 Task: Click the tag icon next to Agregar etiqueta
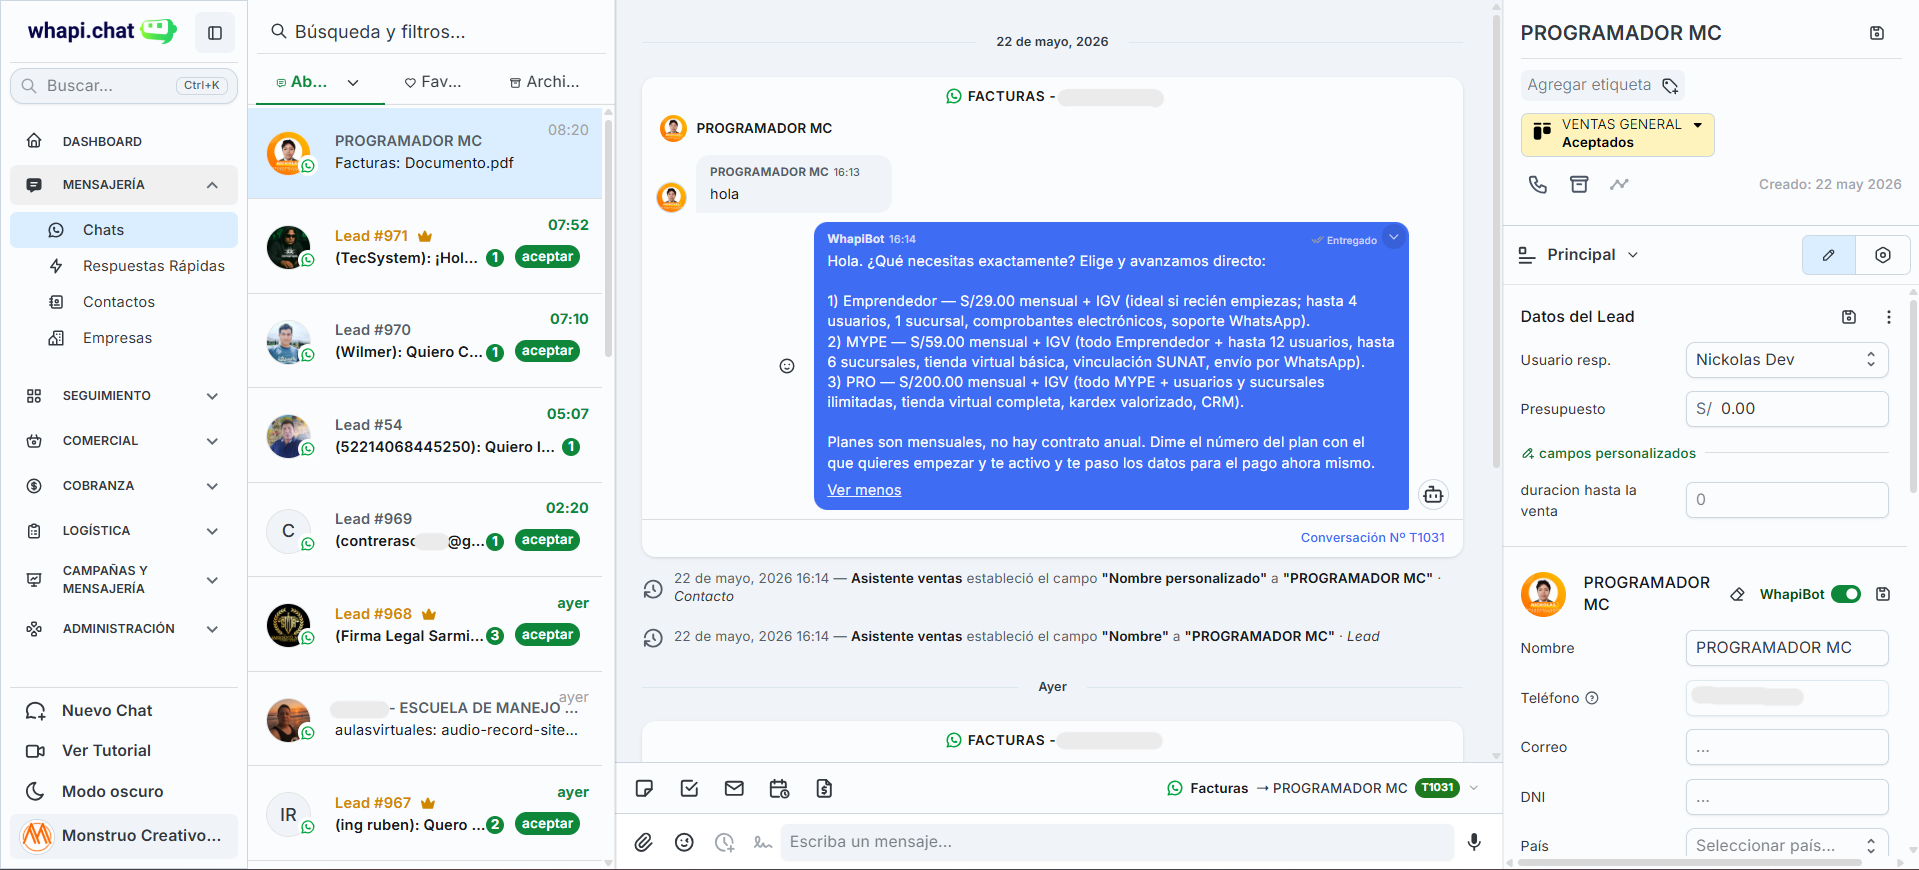coord(1670,85)
